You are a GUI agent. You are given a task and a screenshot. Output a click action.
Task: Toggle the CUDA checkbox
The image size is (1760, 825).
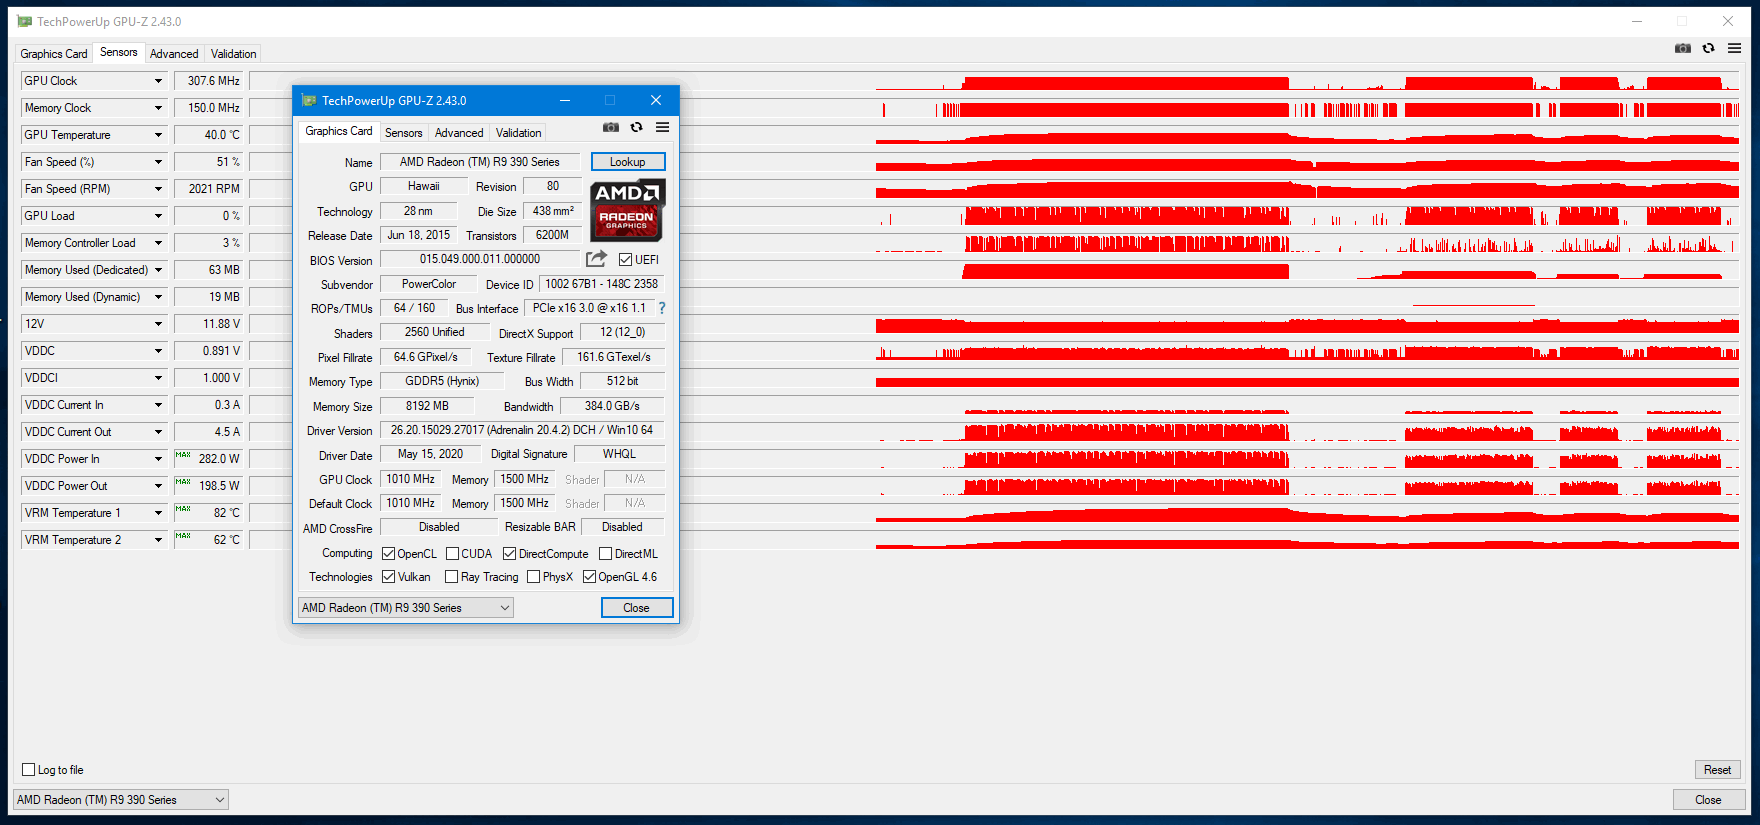pos(452,554)
